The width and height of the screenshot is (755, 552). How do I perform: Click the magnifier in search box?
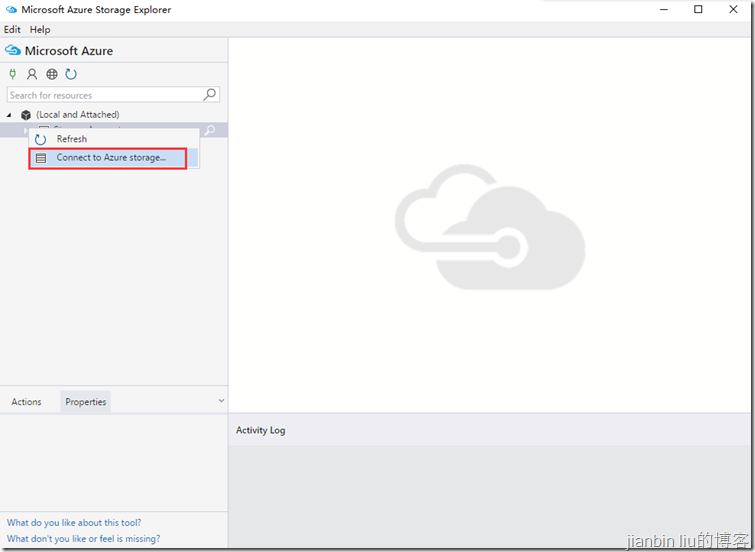click(209, 94)
